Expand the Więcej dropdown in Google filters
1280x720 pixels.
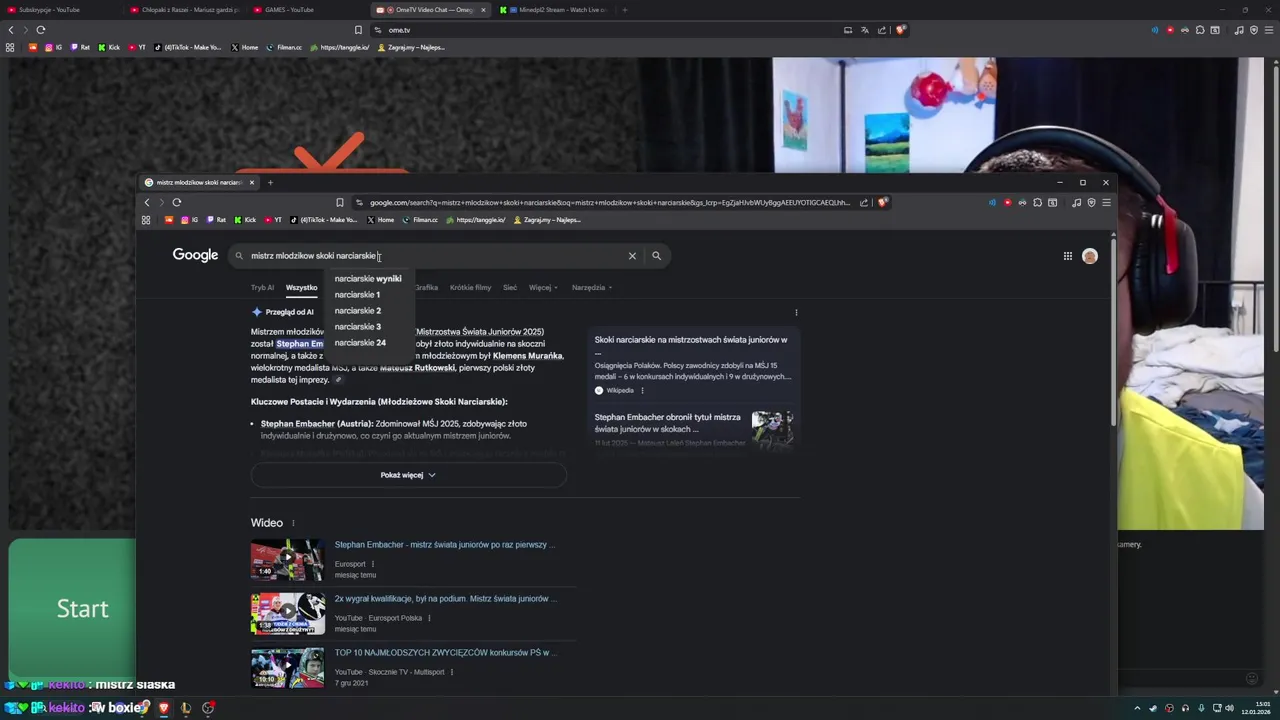point(541,288)
